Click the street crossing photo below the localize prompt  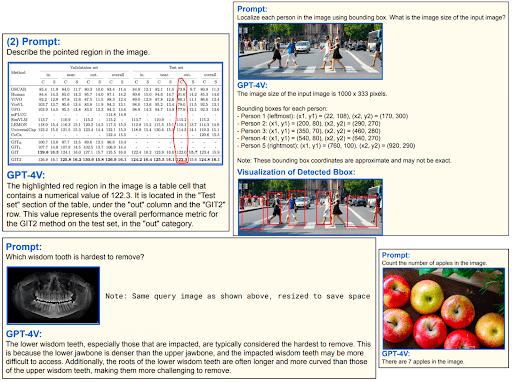(310, 51)
